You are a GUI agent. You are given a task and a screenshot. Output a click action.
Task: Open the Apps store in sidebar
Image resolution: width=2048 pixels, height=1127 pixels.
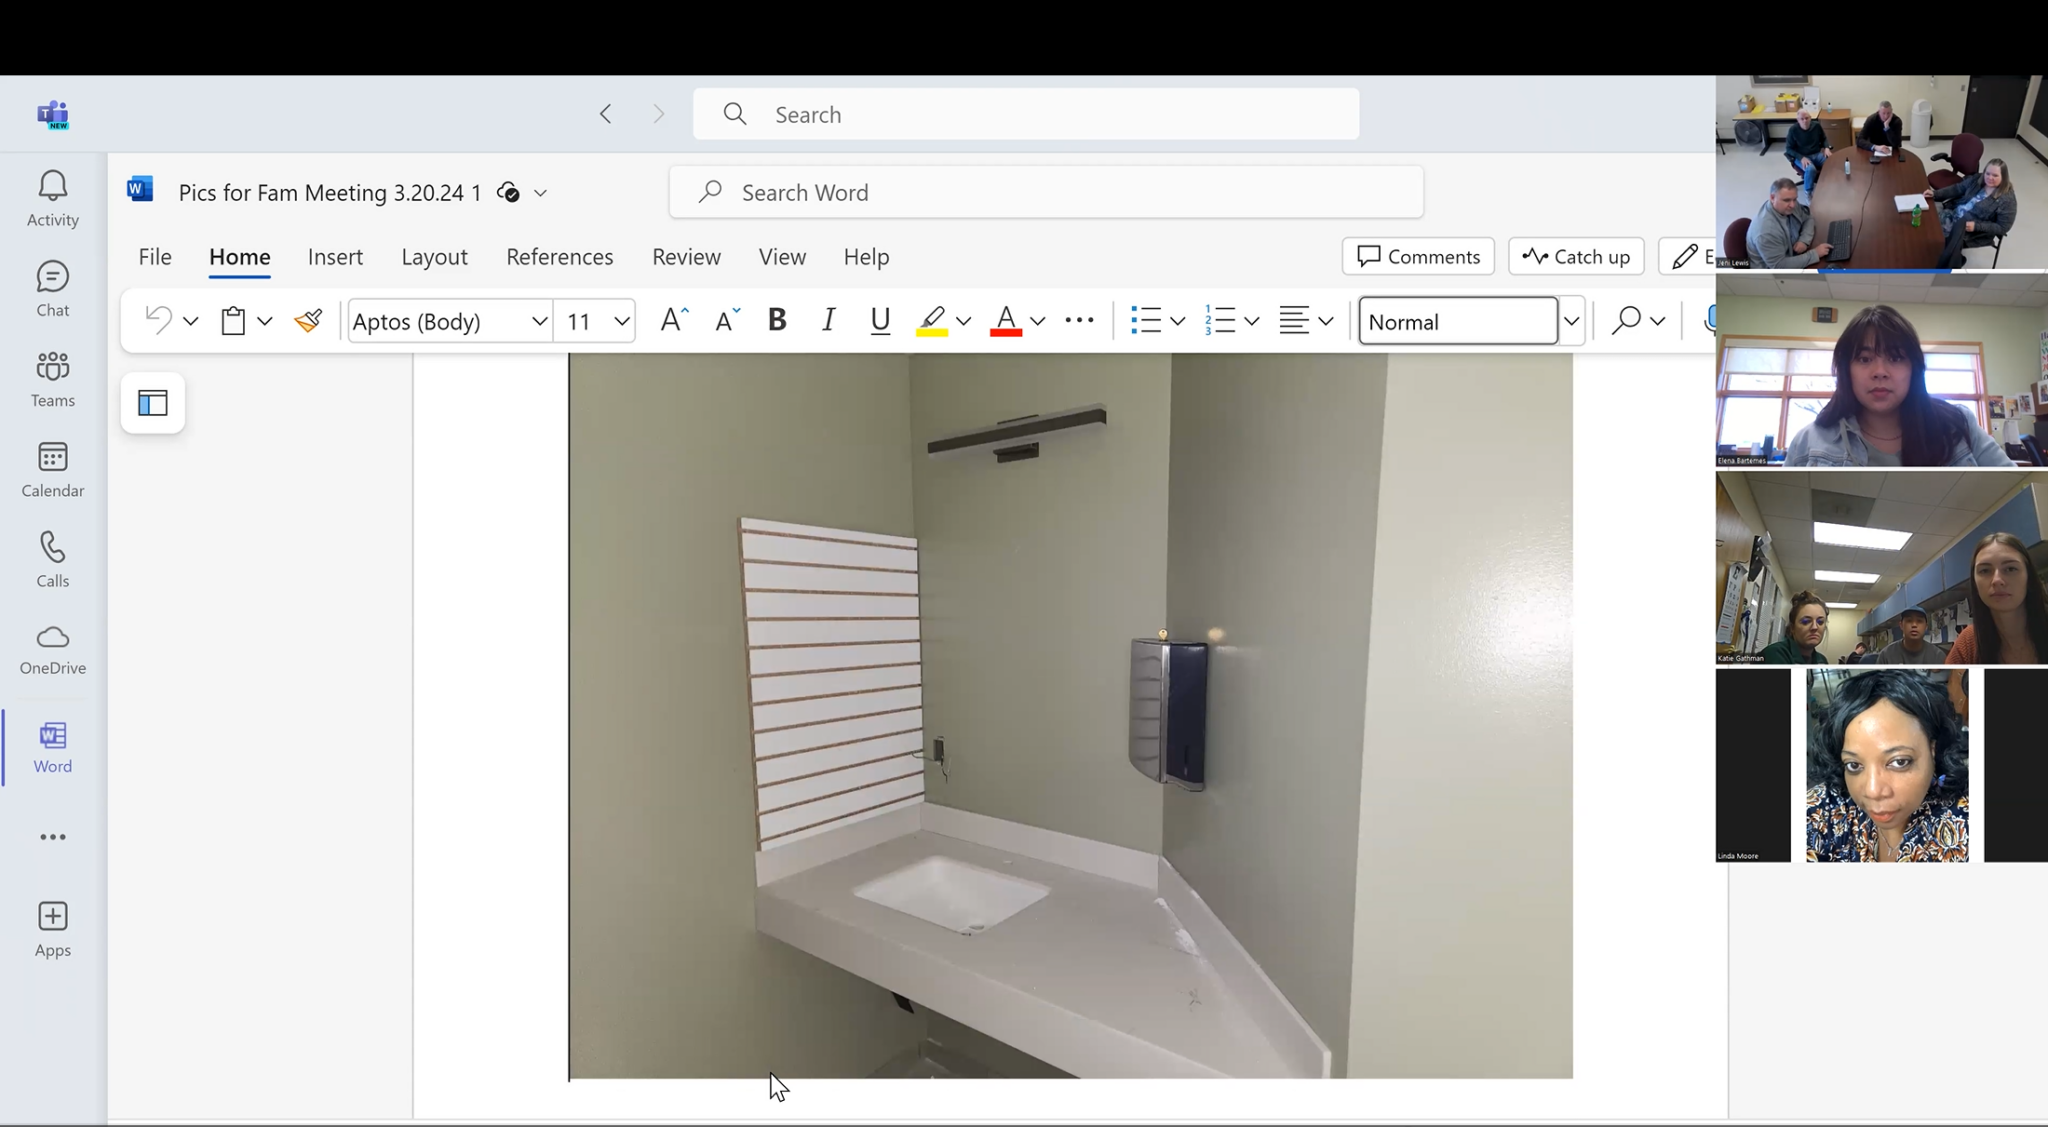[53, 929]
